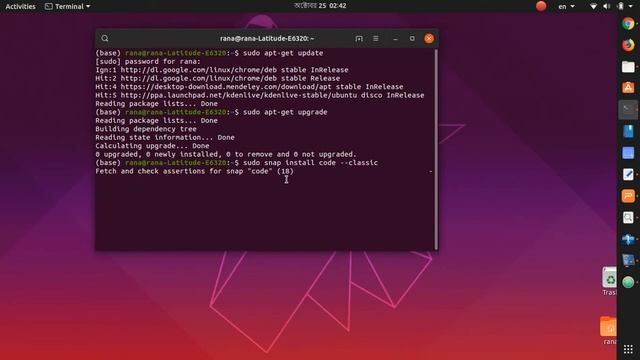Click the battery icon in top bar
Screen dimensions: 640x360
620,6
